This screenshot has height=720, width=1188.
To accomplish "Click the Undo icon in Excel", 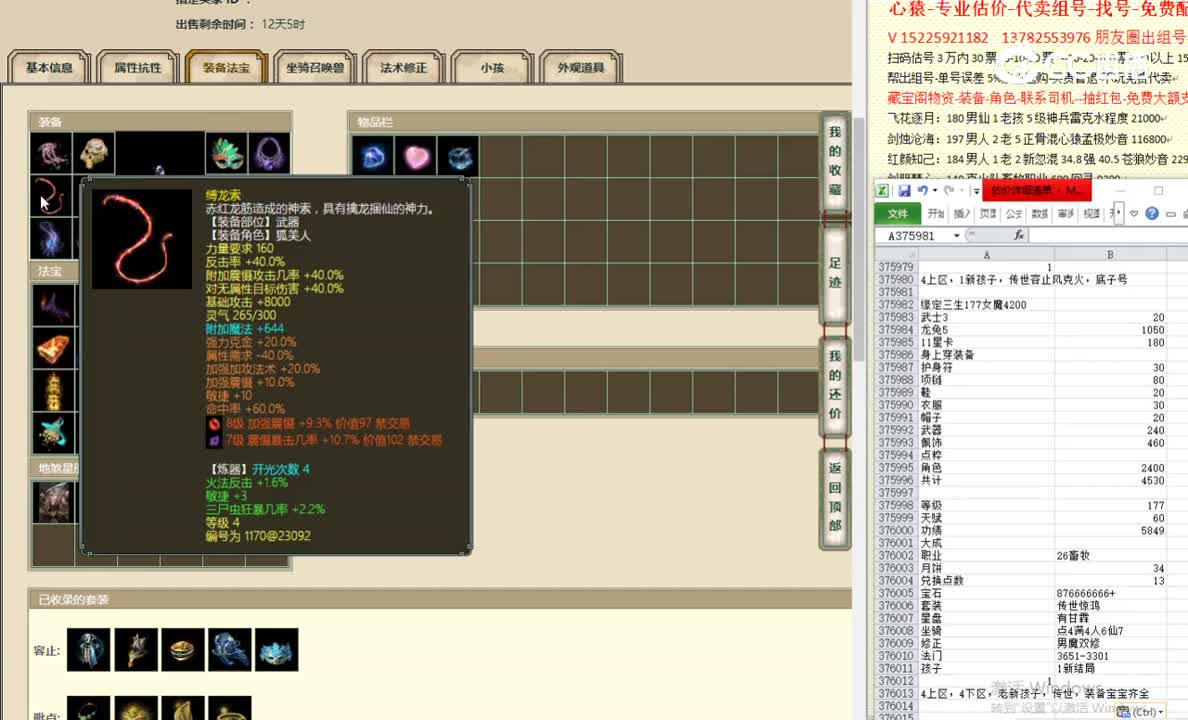I will 923,190.
